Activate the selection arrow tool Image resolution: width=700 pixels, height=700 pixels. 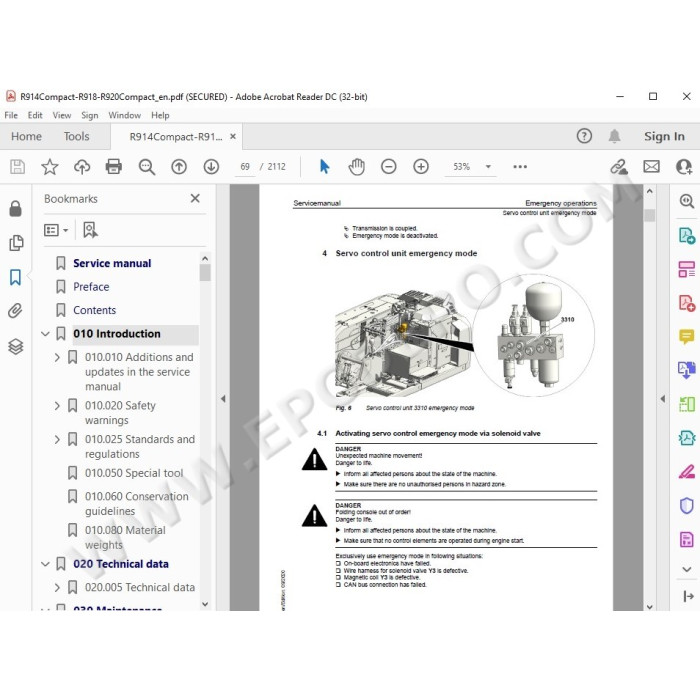click(x=325, y=167)
